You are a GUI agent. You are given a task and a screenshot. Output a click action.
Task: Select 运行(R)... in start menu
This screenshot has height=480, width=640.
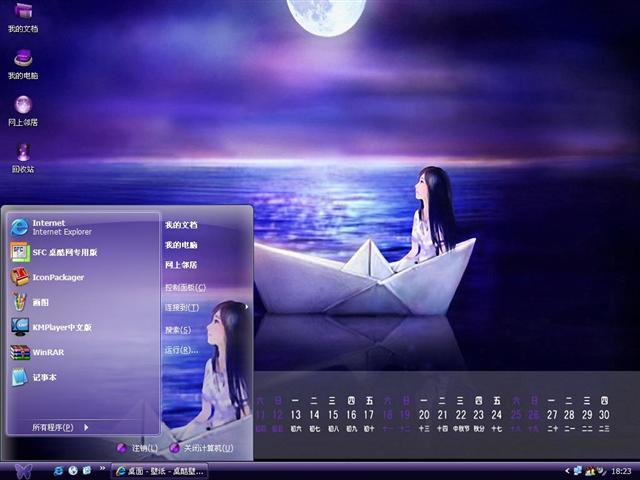pos(181,350)
